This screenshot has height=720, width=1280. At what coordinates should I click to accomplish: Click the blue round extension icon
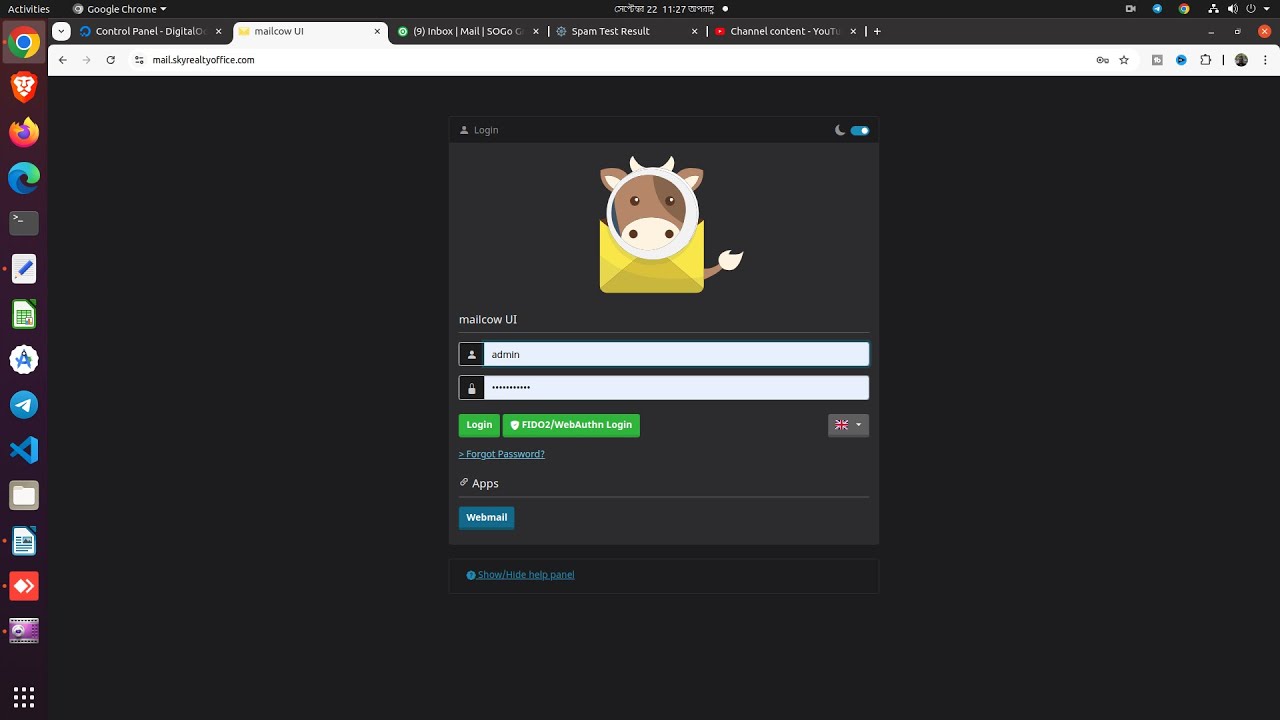coord(1181,60)
